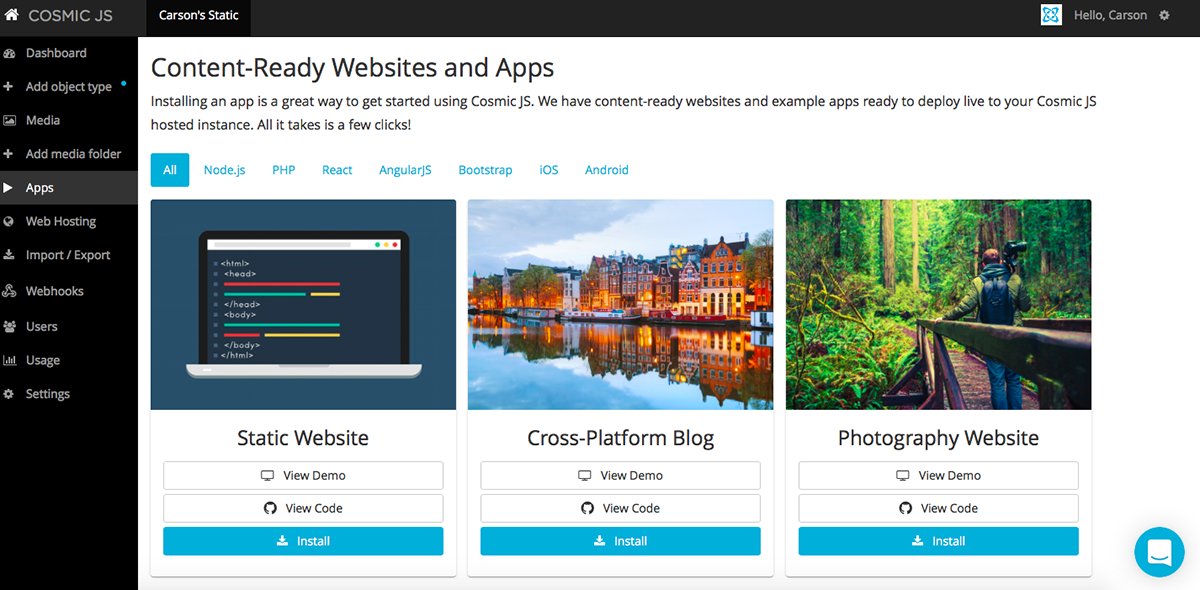Open the Web Hosting section
1200x590 pixels.
click(60, 221)
